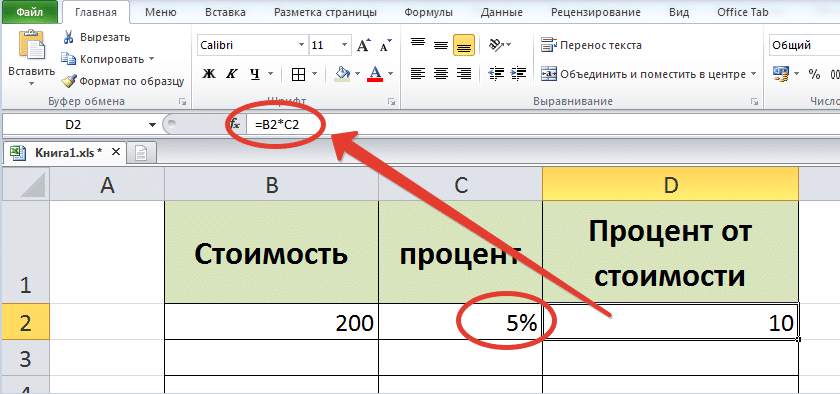Toggle bold Ж formatting

pos(209,73)
